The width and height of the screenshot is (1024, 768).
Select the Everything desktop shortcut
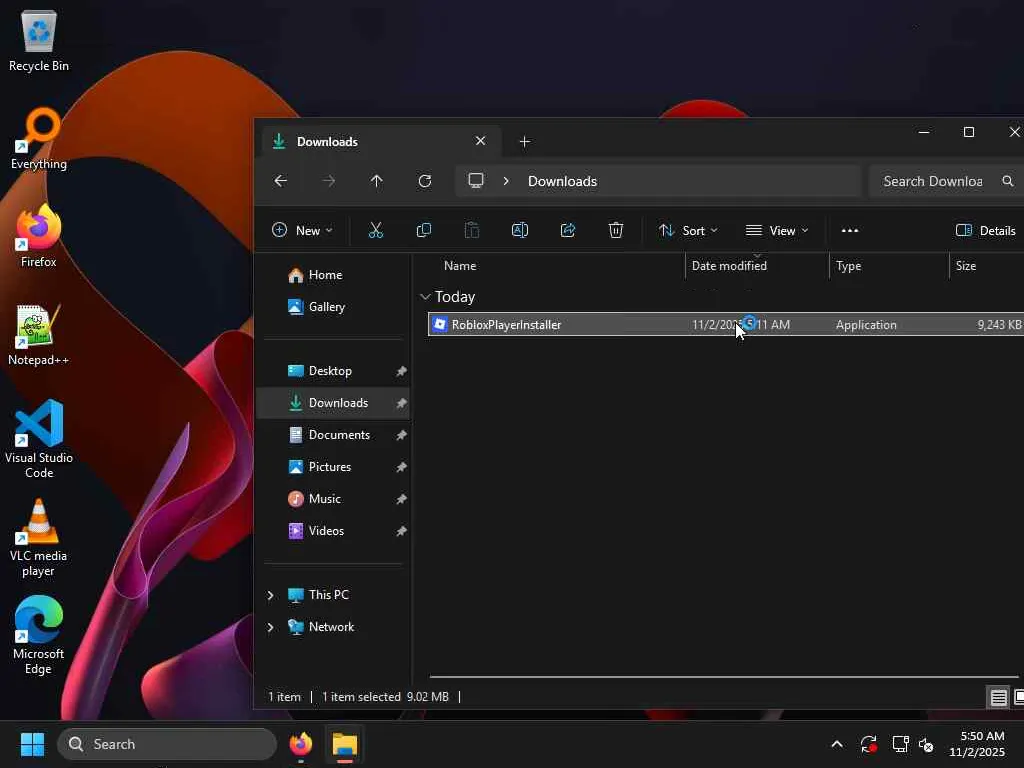coord(39,138)
